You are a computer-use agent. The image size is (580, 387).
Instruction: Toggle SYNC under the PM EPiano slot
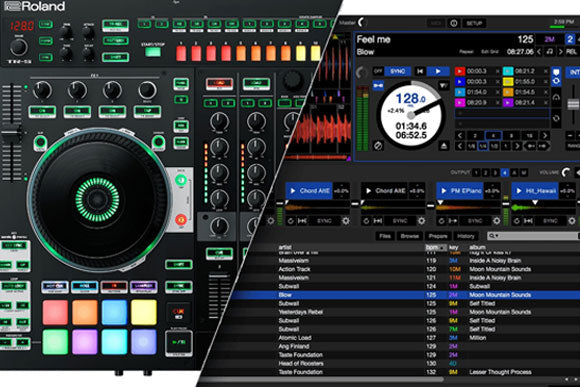coord(475,221)
